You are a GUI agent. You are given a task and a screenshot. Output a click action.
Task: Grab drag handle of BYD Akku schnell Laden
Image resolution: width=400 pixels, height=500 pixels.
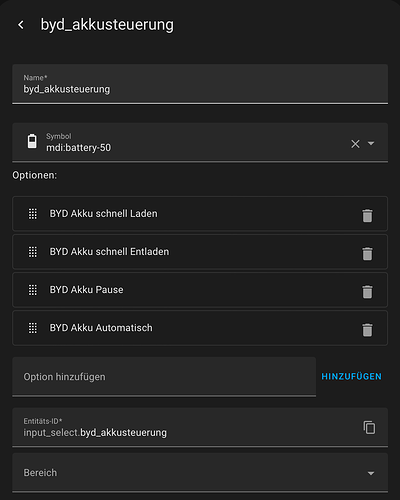(33, 214)
